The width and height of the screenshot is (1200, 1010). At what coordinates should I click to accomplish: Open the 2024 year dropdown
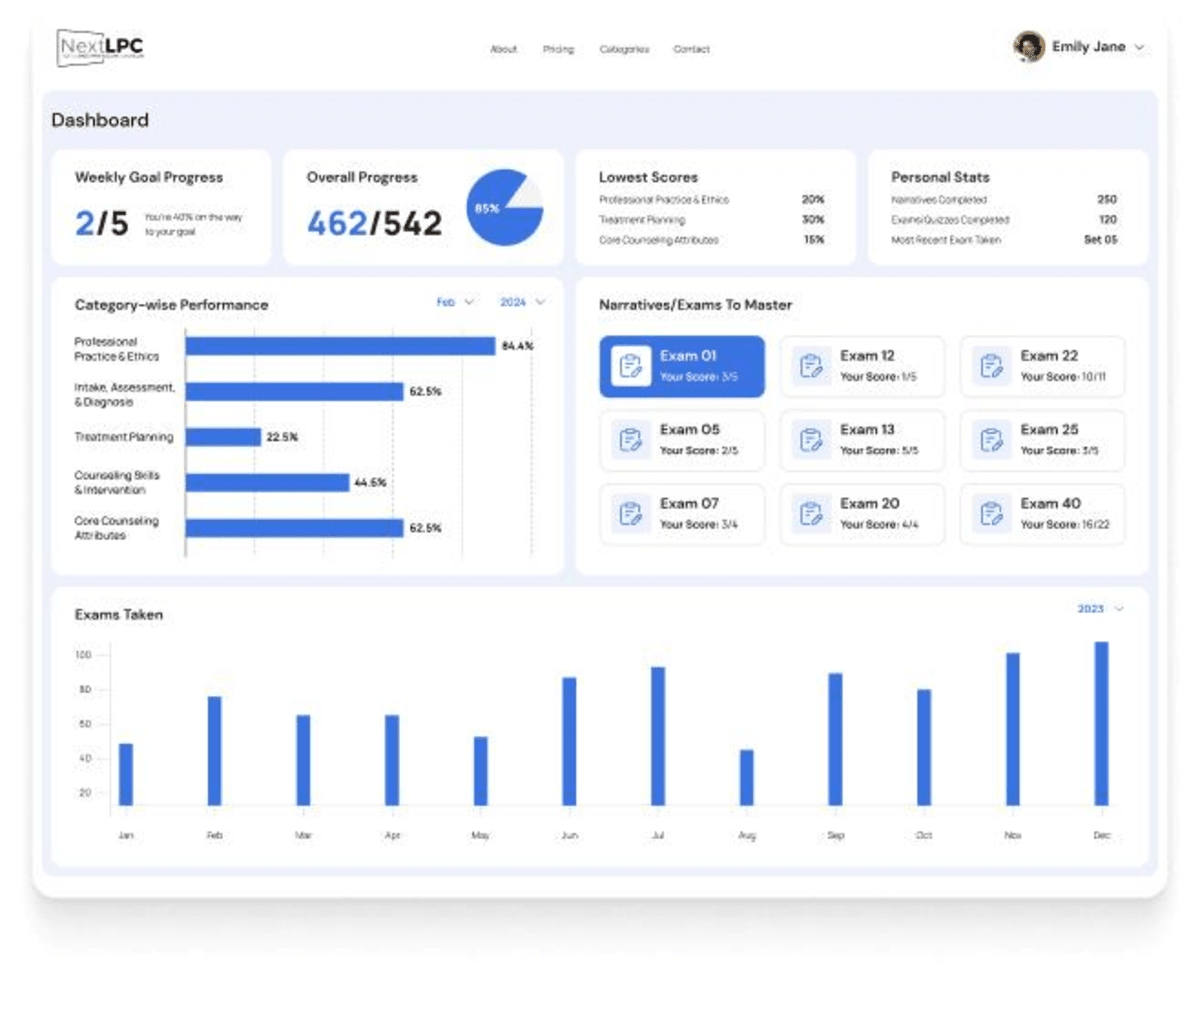[522, 302]
